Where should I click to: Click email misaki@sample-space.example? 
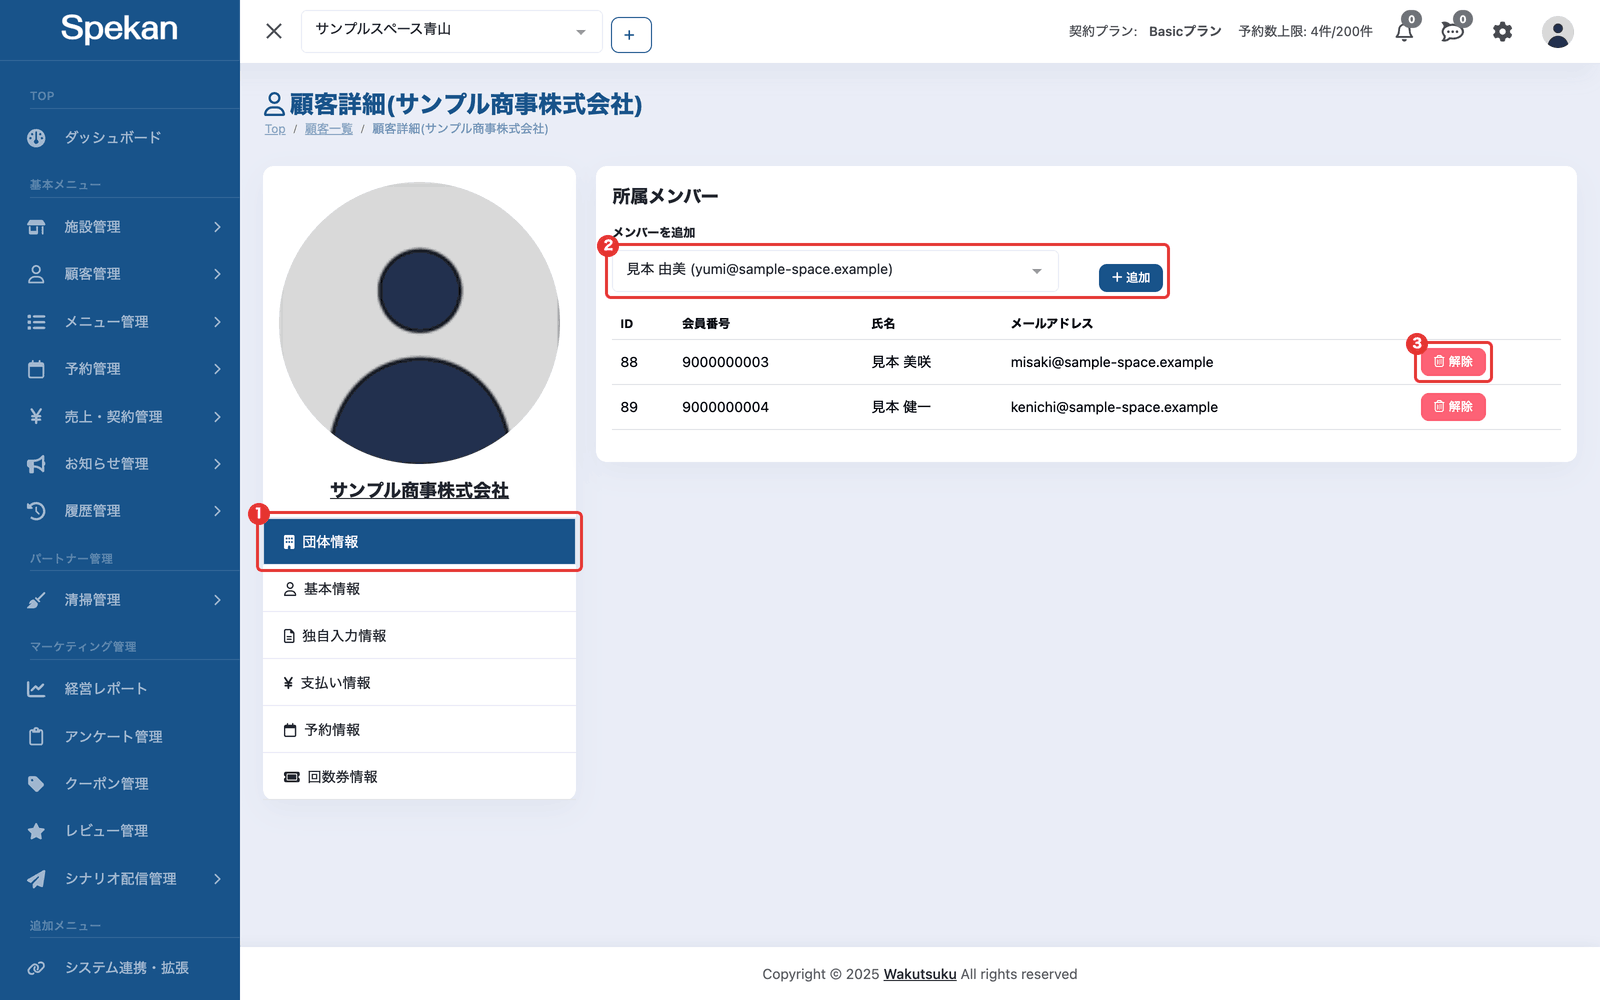coord(1112,362)
